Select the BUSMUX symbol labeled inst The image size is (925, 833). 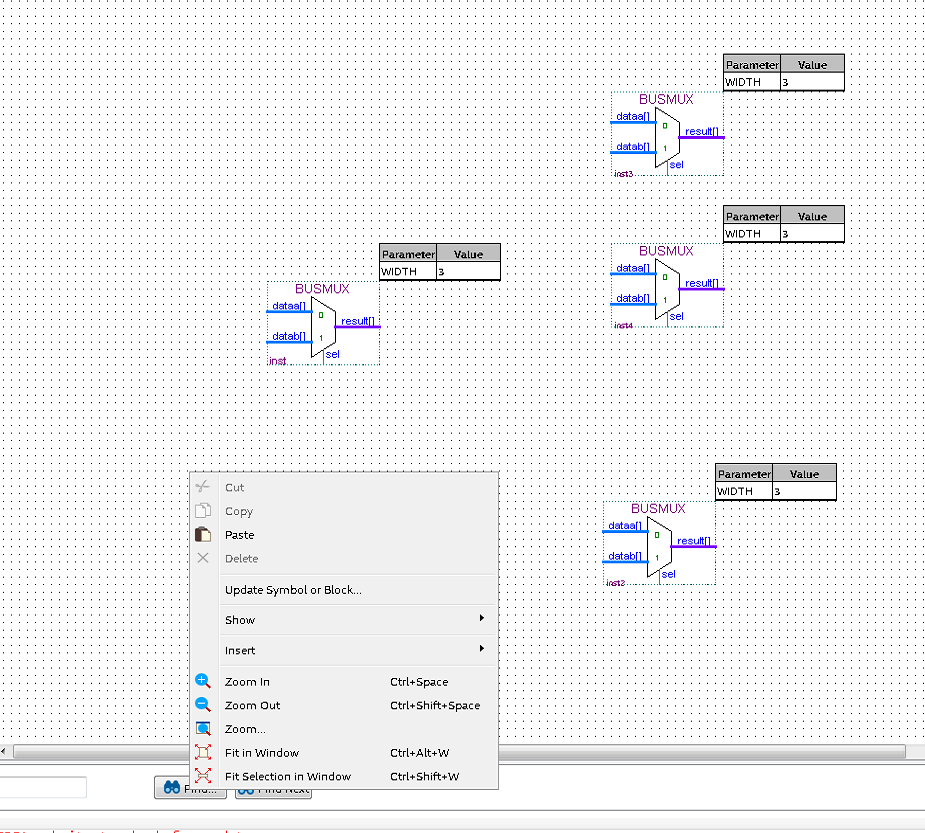323,323
